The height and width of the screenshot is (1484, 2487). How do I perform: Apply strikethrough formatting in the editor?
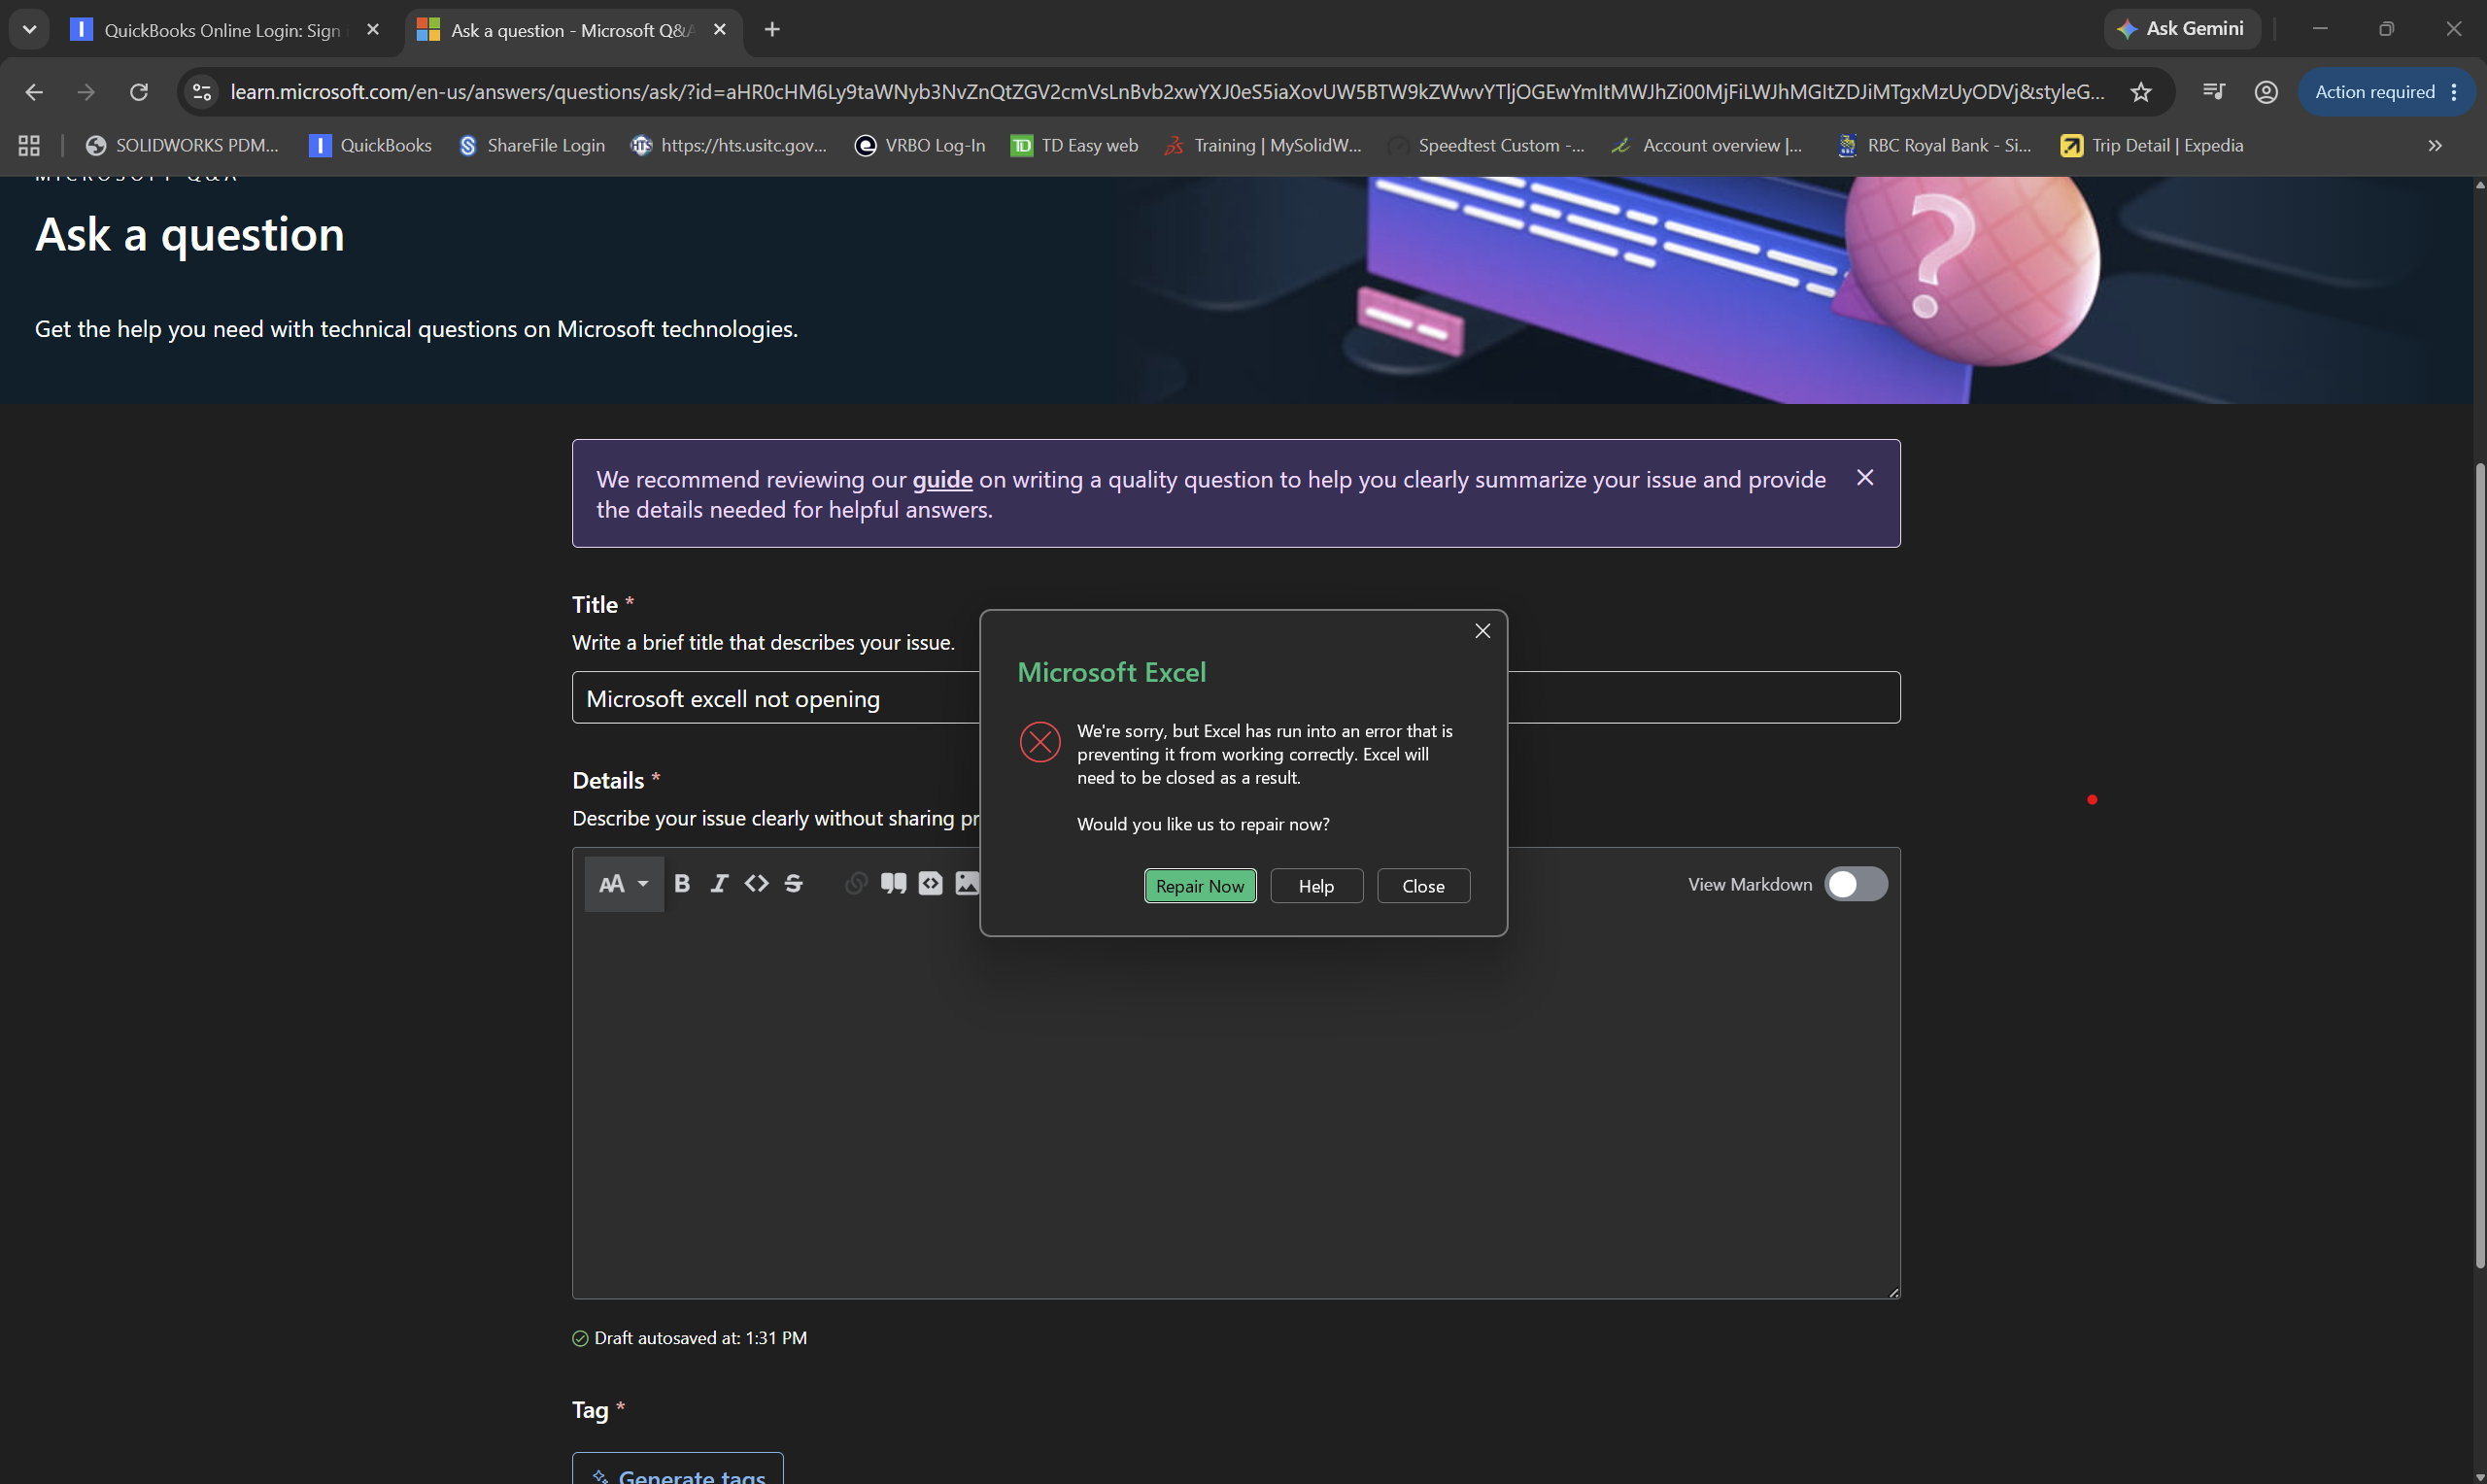[794, 884]
